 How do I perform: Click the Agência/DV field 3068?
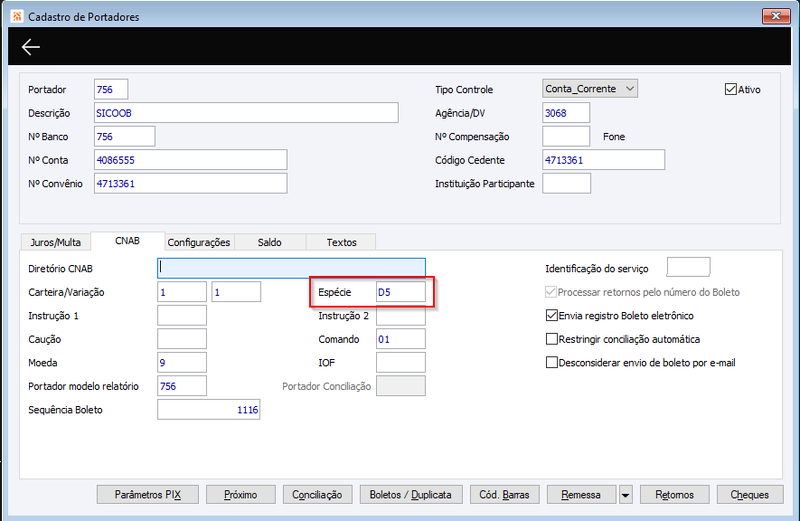coord(566,113)
